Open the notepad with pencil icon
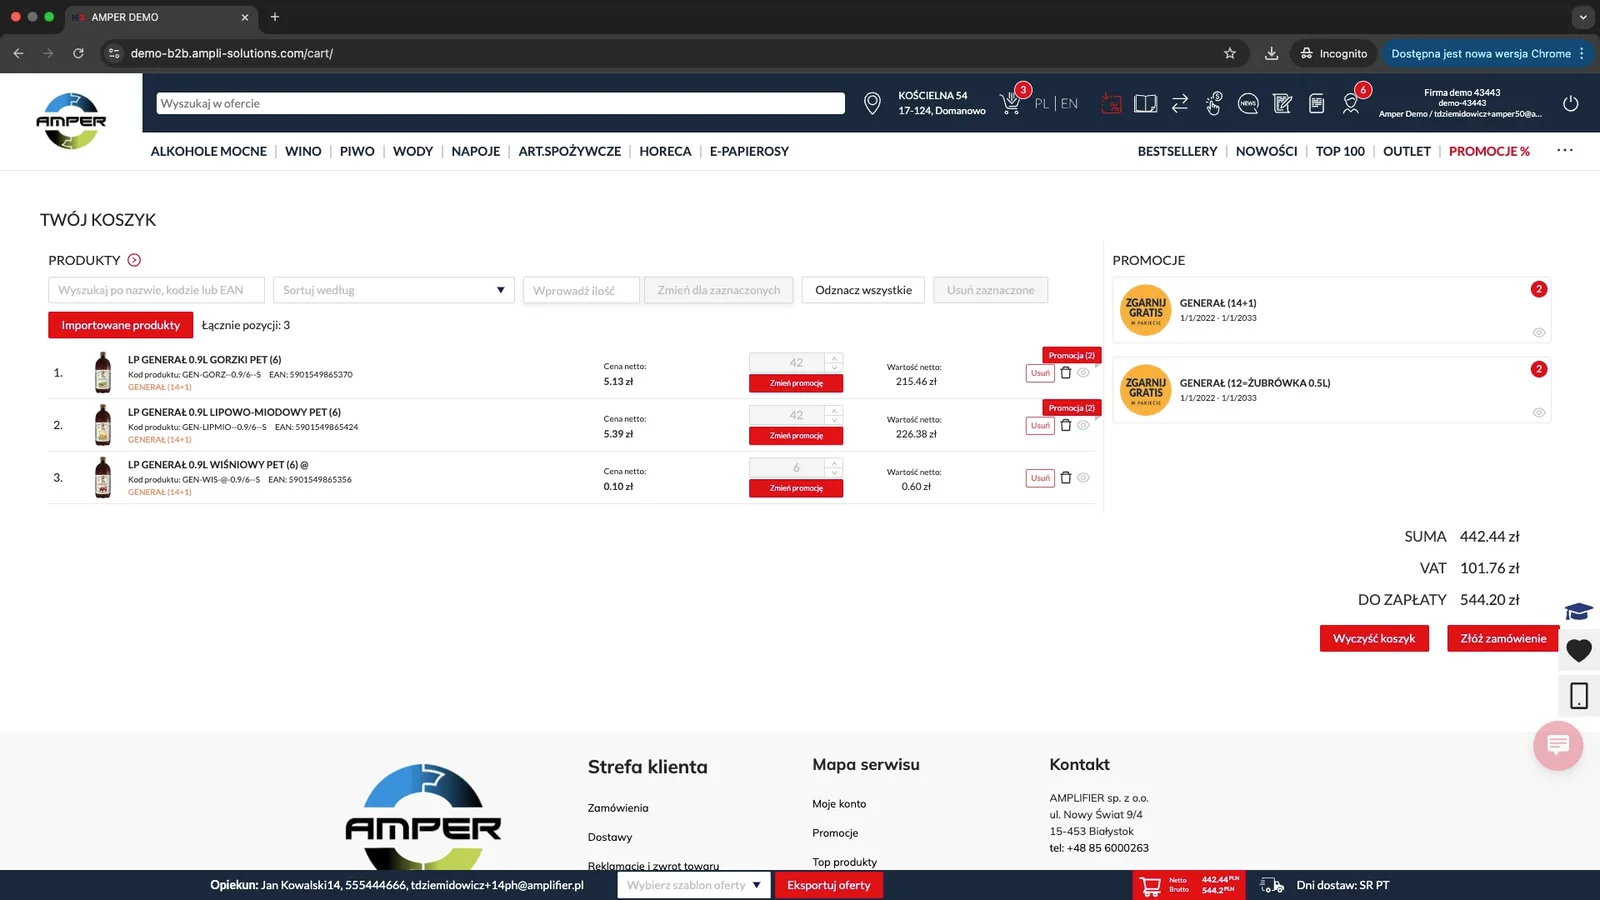Image resolution: width=1600 pixels, height=900 pixels. (x=1282, y=103)
